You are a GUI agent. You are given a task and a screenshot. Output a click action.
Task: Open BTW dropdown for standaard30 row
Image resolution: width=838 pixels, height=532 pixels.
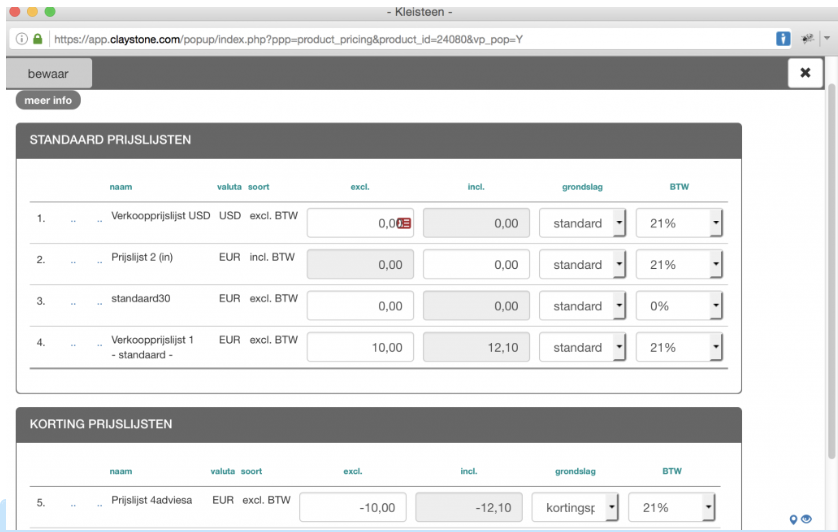679,306
